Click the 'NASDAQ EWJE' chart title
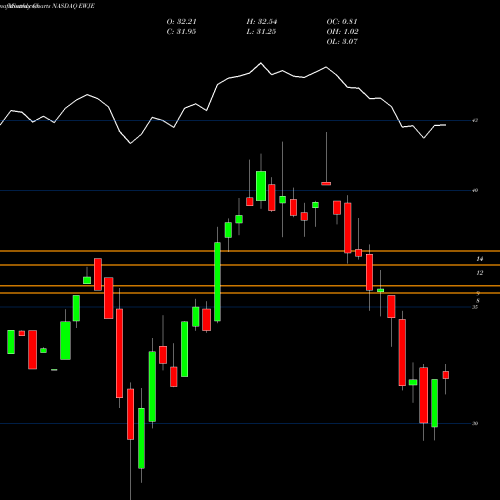This screenshot has height=500, width=500. (x=73, y=6)
